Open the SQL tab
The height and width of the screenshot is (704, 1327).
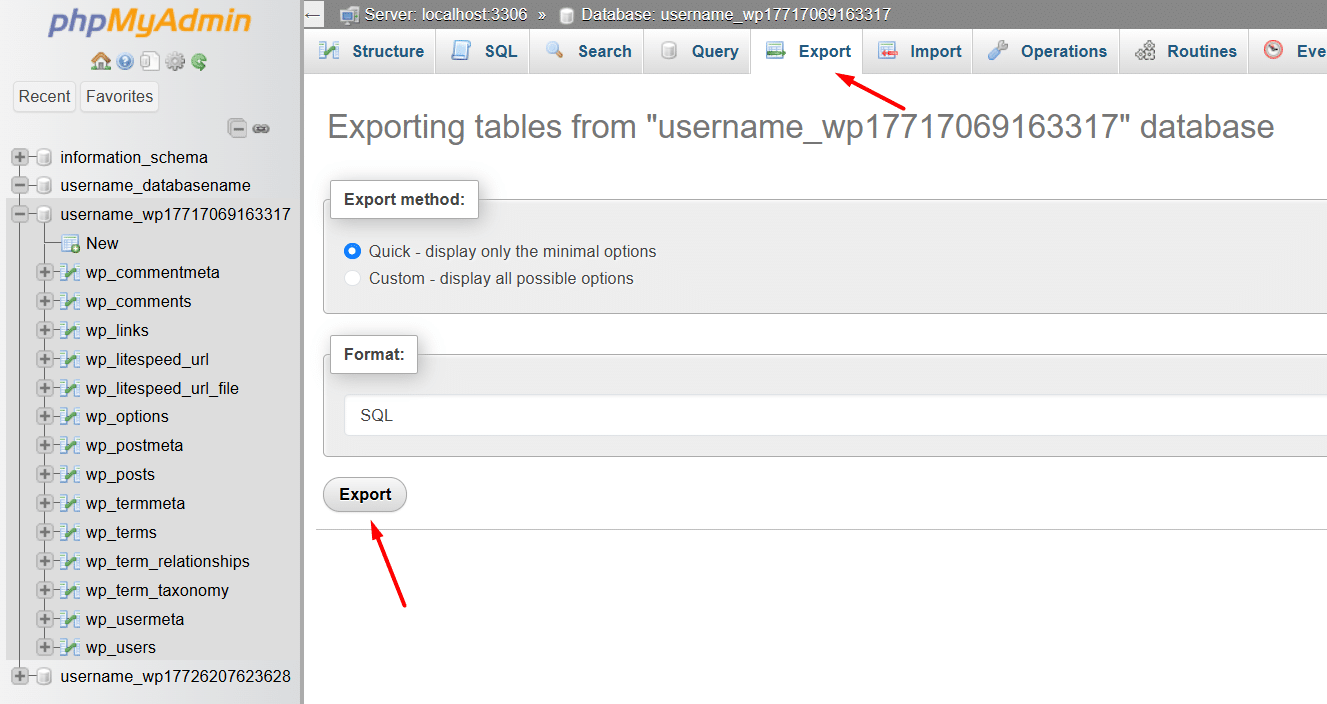coord(484,51)
